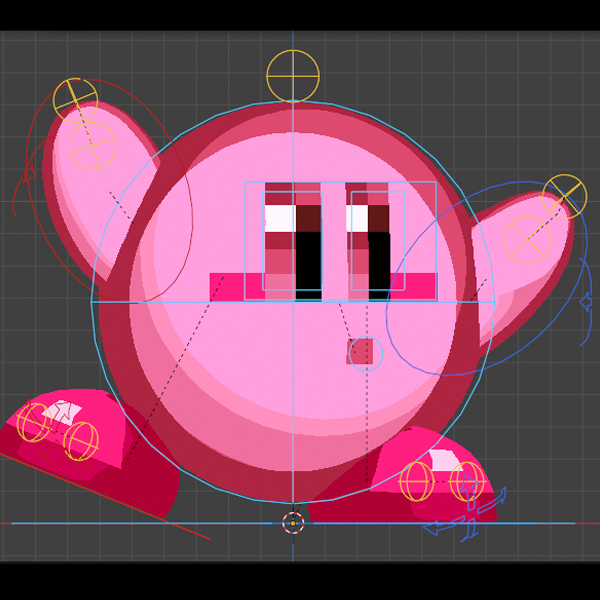The width and height of the screenshot is (600, 600).
Task: Select the yellow circle control at the left arm tip
Action: pos(75,101)
